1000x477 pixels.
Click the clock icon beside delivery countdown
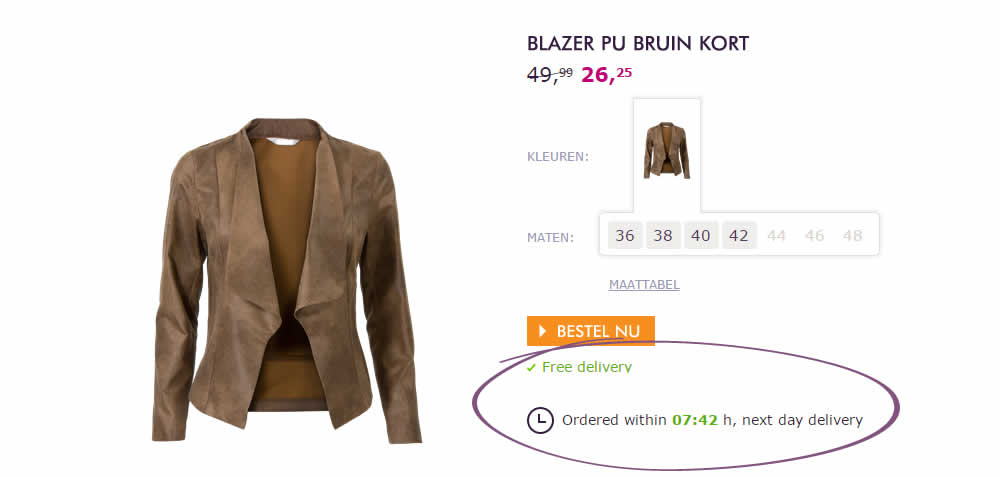[540, 420]
